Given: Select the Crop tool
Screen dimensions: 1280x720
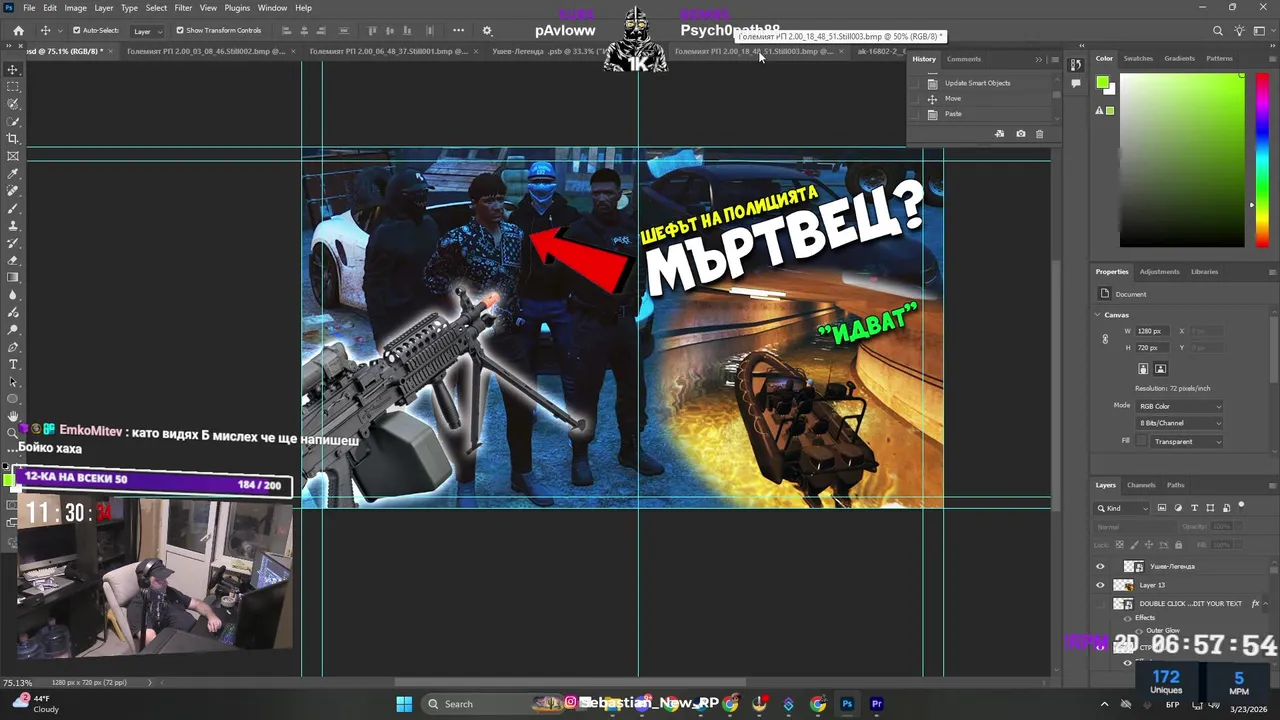Looking at the screenshot, I should coord(13,139).
